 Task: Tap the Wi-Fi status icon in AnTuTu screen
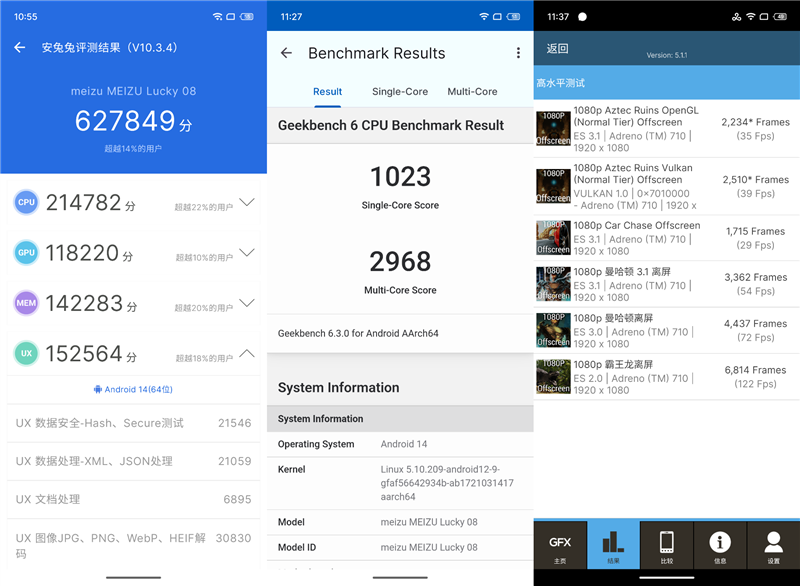[218, 16]
